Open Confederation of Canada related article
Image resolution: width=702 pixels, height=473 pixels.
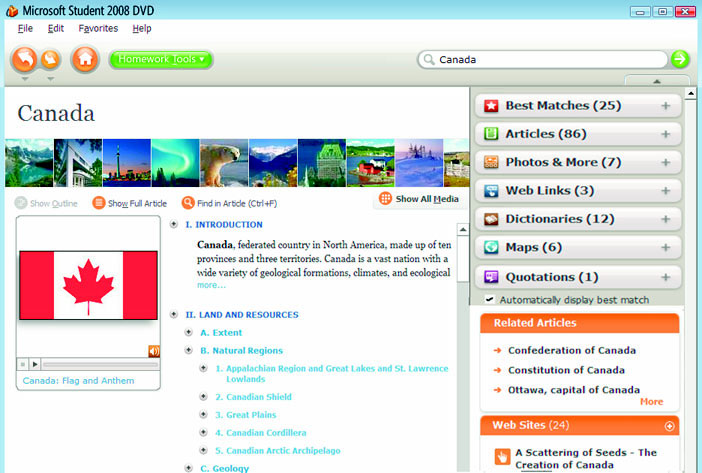point(572,350)
